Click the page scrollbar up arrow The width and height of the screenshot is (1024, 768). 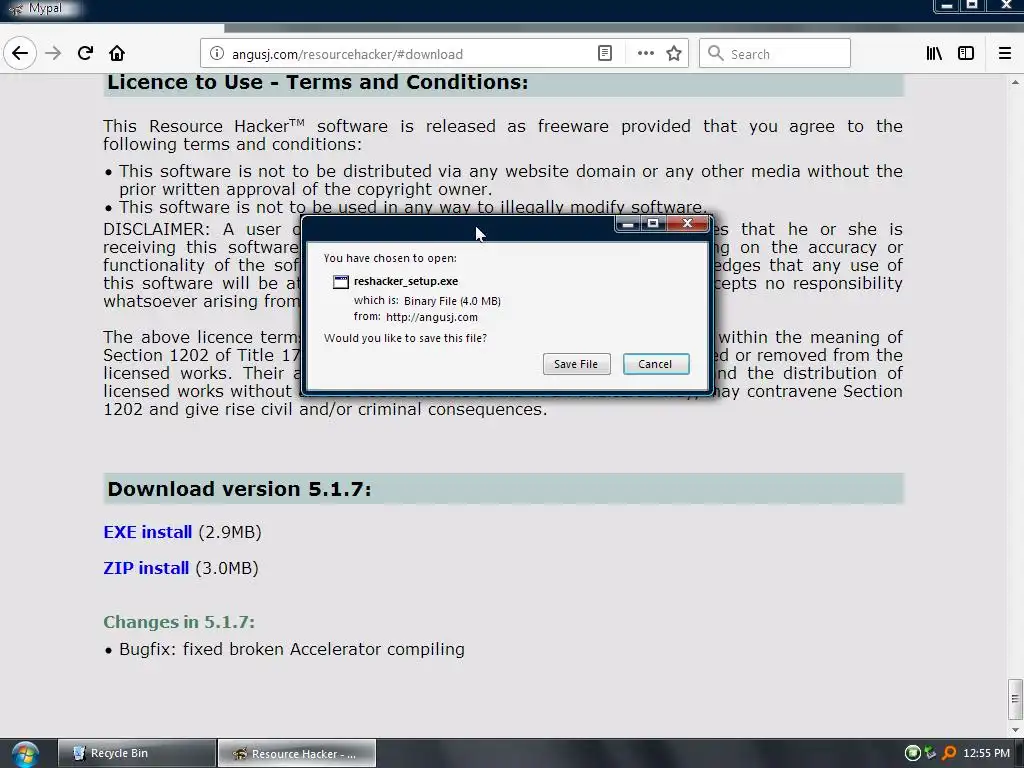[1015, 82]
